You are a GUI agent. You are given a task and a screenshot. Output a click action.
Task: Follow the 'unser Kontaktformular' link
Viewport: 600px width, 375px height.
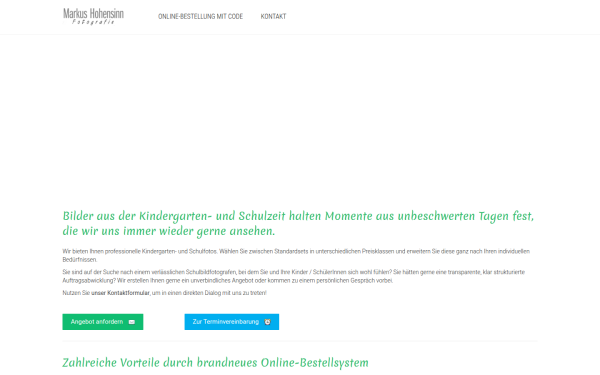[120, 293]
